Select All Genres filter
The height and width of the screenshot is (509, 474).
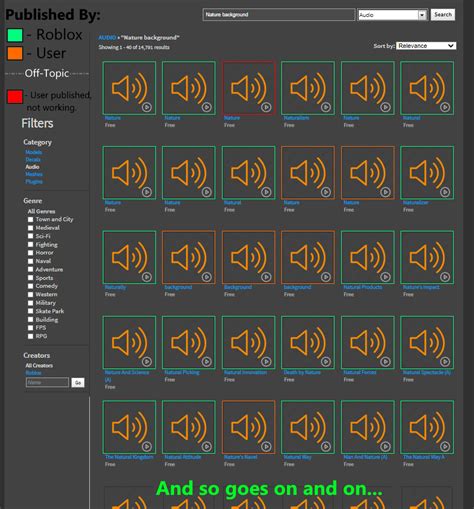click(x=41, y=211)
